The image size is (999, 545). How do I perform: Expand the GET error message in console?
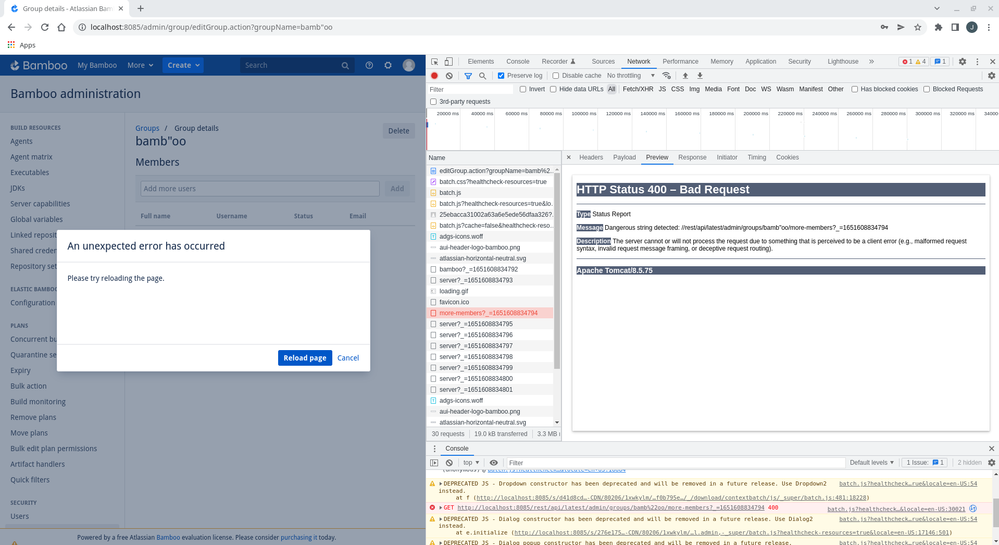[x=440, y=508]
